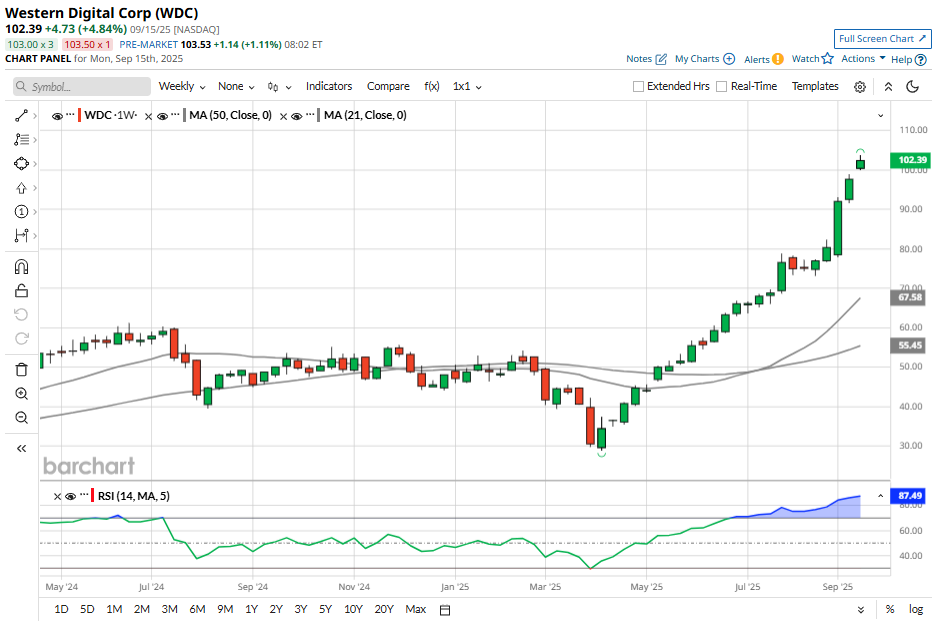Open the Weekly period dropdown
The width and height of the screenshot is (943, 638).
point(182,86)
